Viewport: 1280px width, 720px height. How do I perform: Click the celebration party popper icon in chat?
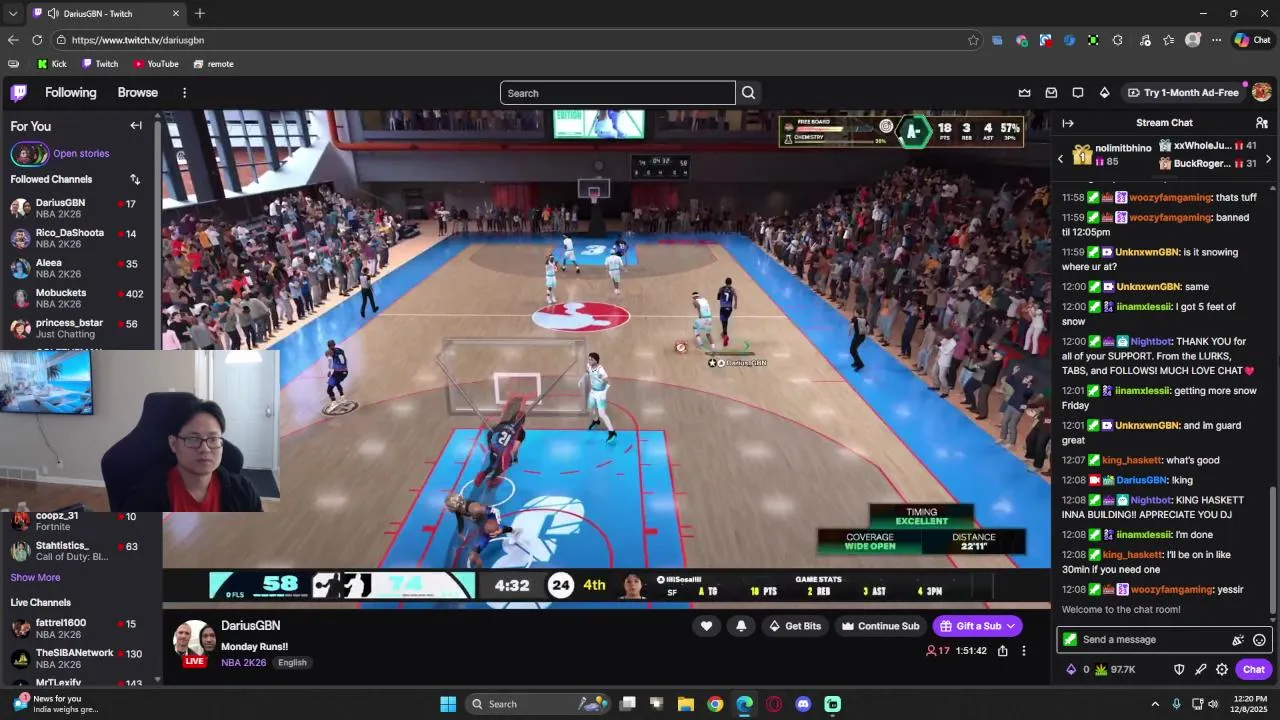(x=1238, y=640)
